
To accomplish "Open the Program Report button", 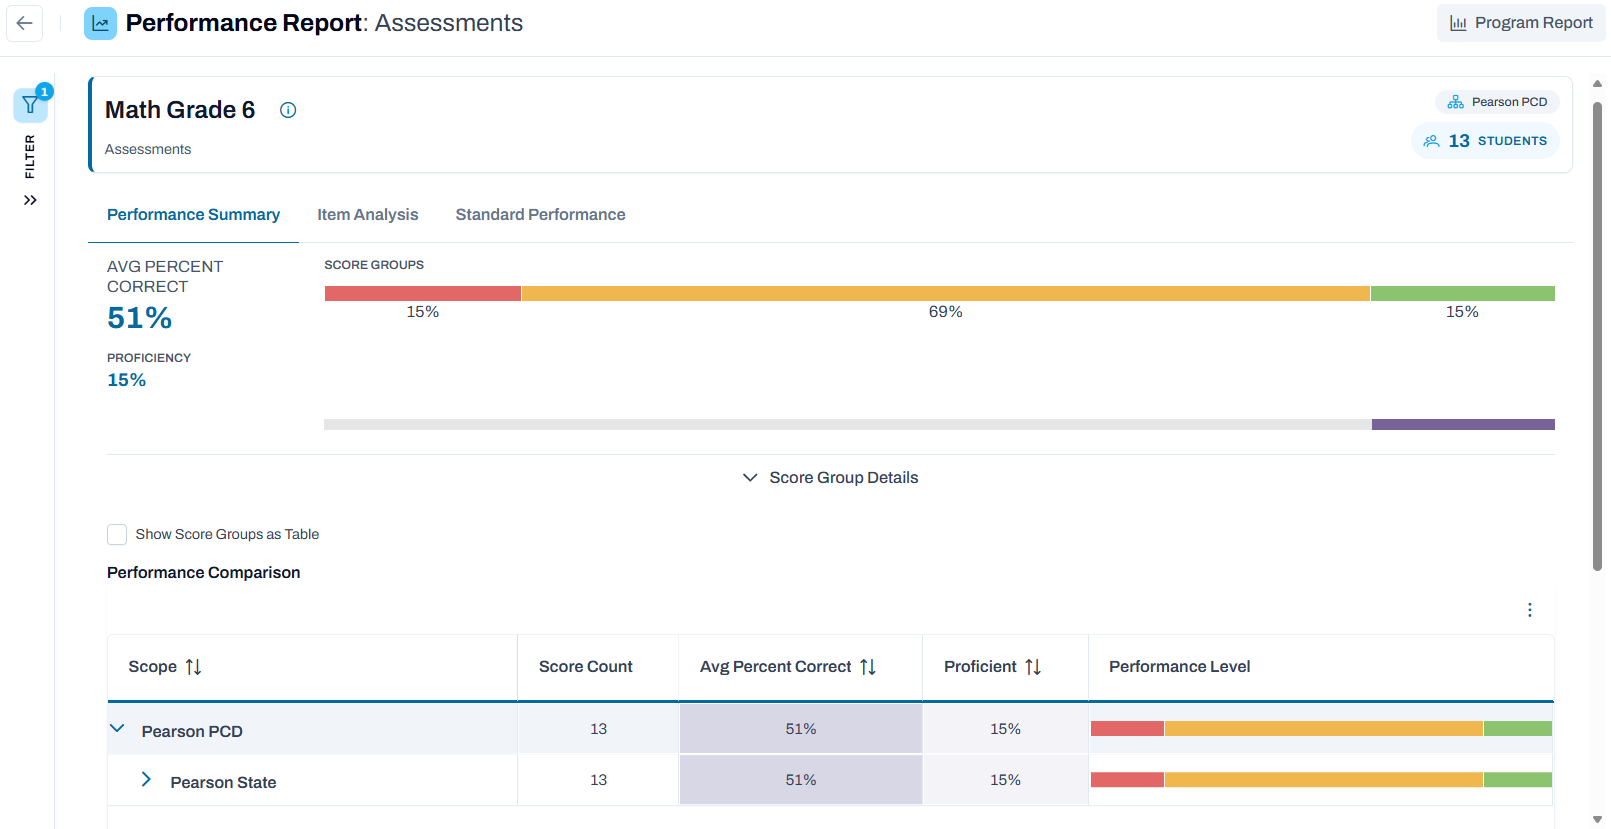I will tap(1521, 23).
